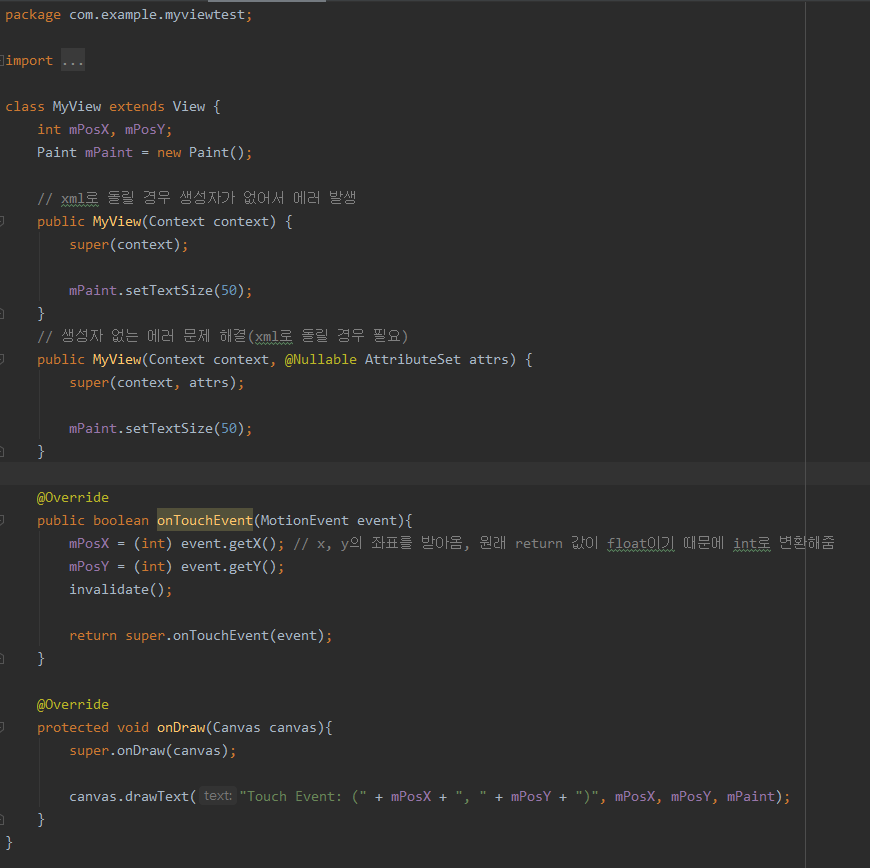This screenshot has height=868, width=870.
Task: Click "AttributeSet attrs" parameter
Action: (437, 360)
